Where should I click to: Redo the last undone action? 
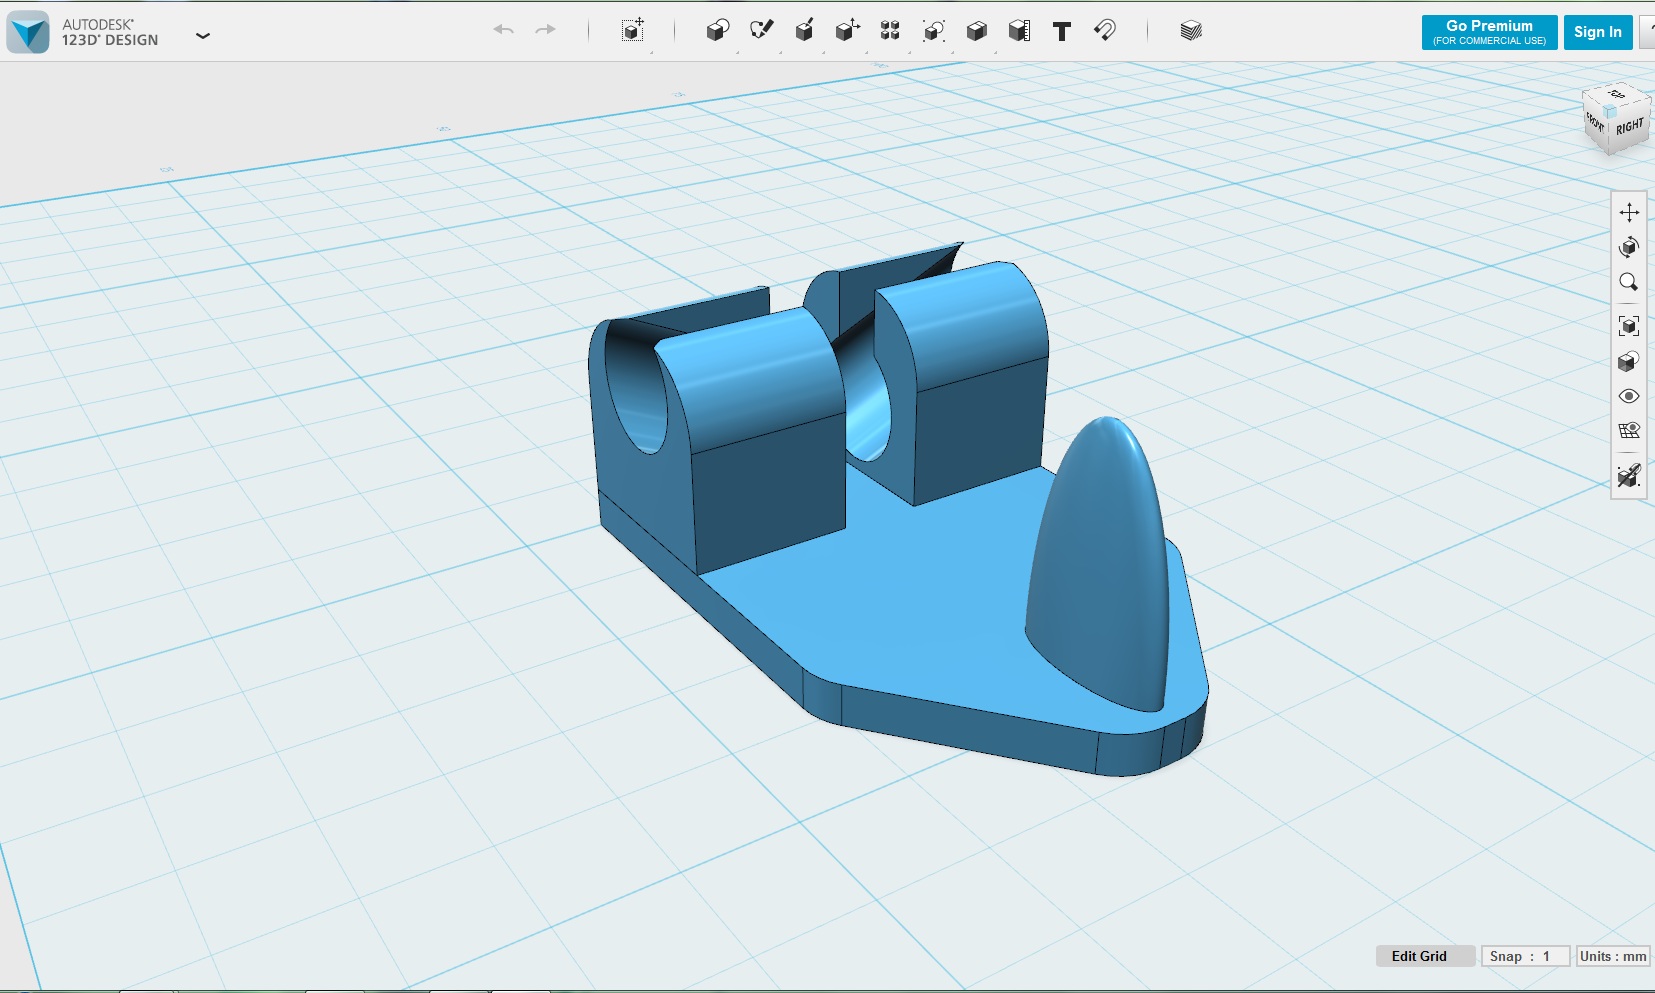click(545, 30)
